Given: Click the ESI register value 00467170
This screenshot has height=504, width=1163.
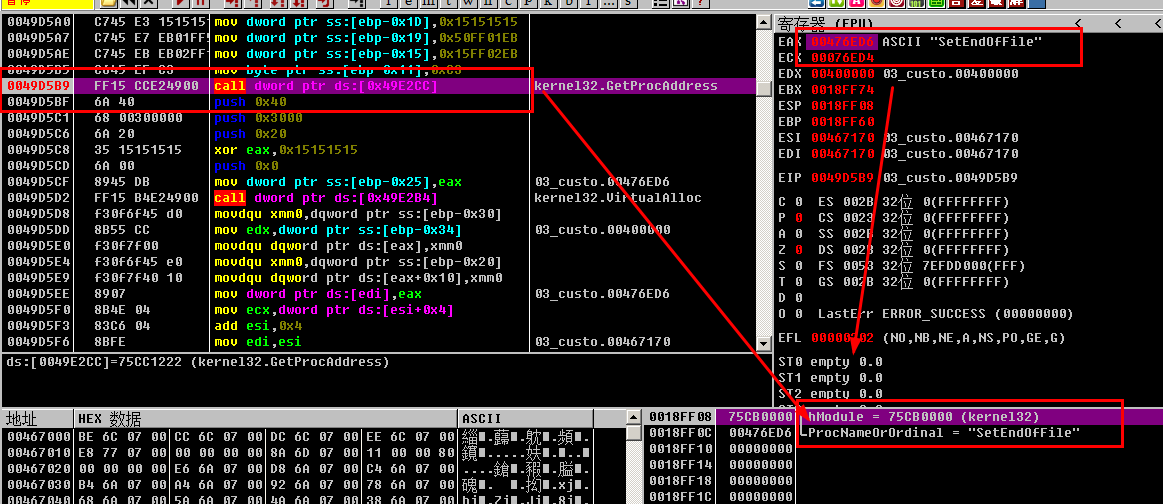Looking at the screenshot, I should click(x=843, y=138).
